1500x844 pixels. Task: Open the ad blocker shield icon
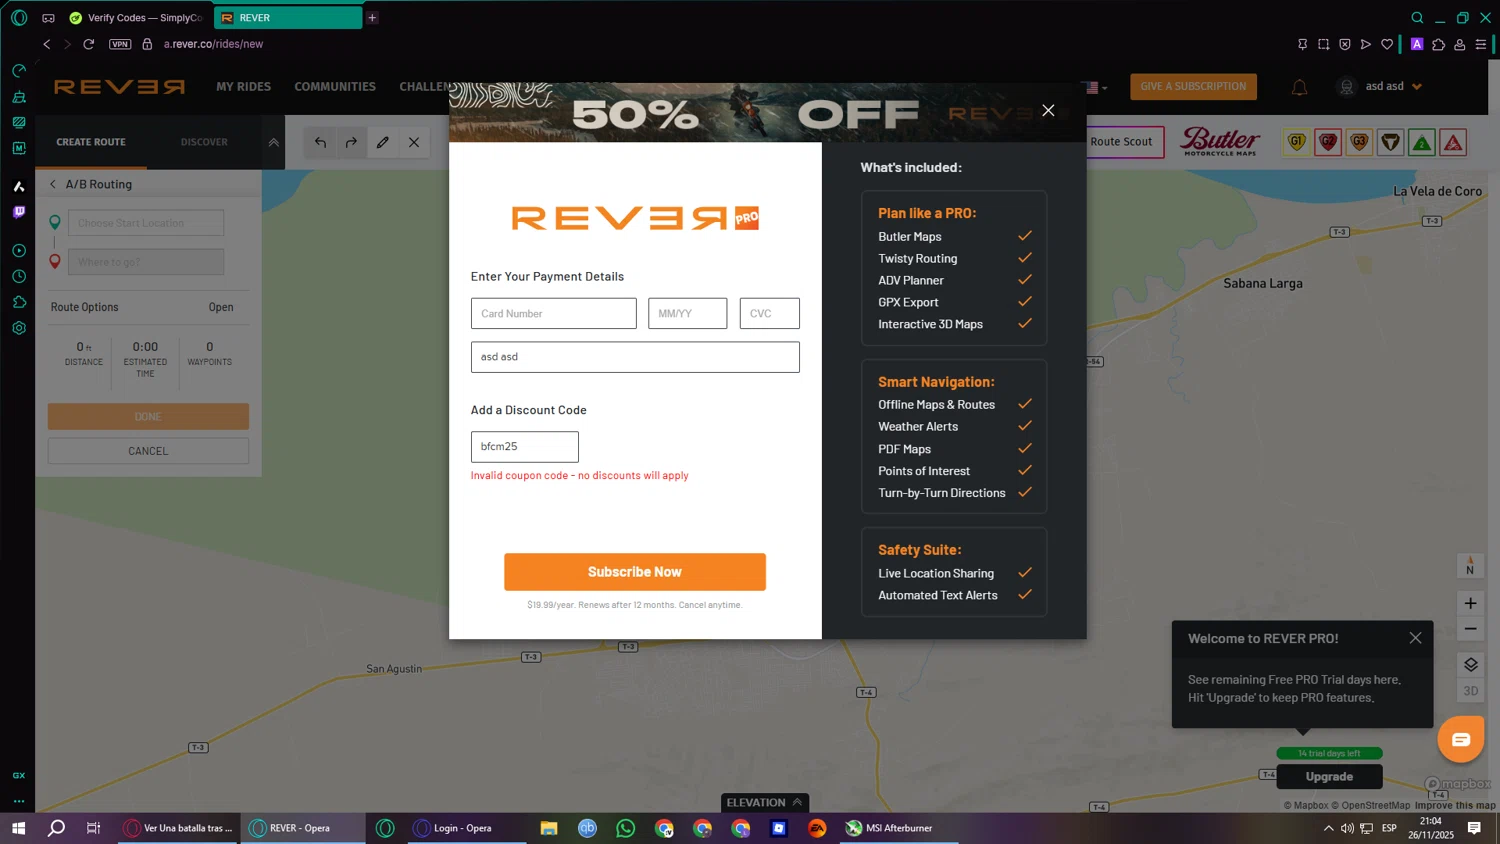pyautogui.click(x=1345, y=44)
